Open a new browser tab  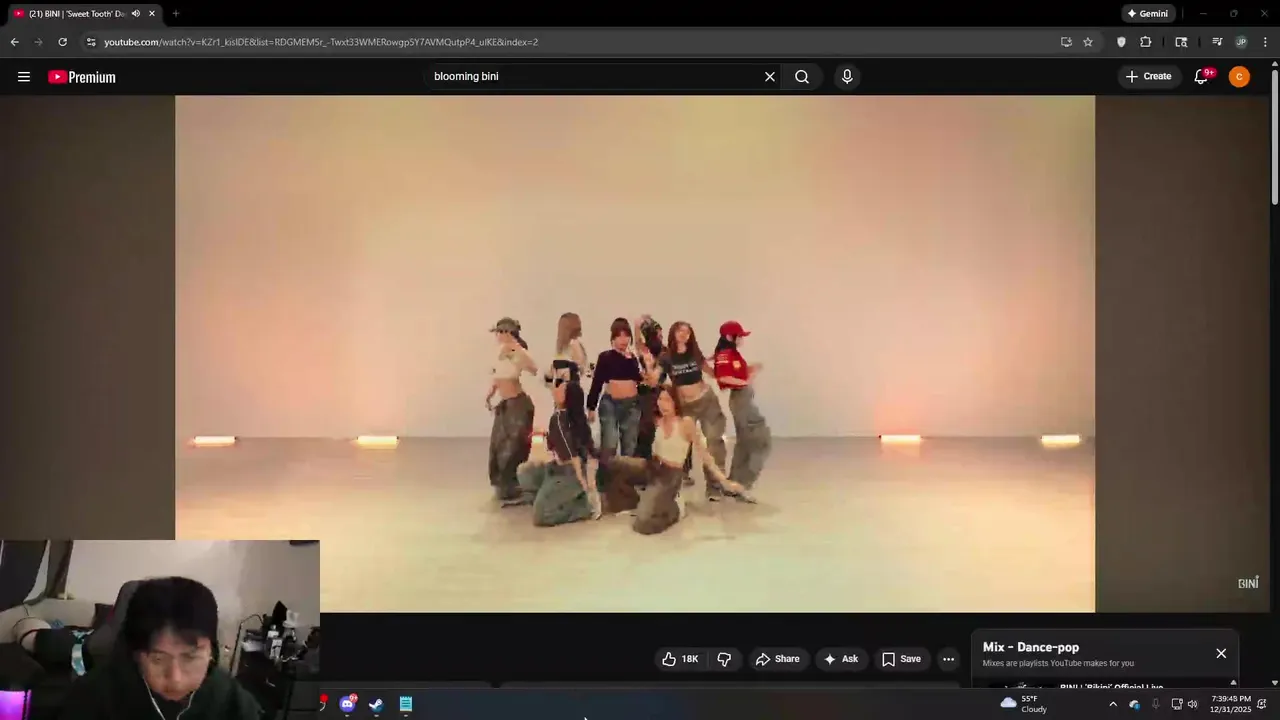tap(176, 14)
